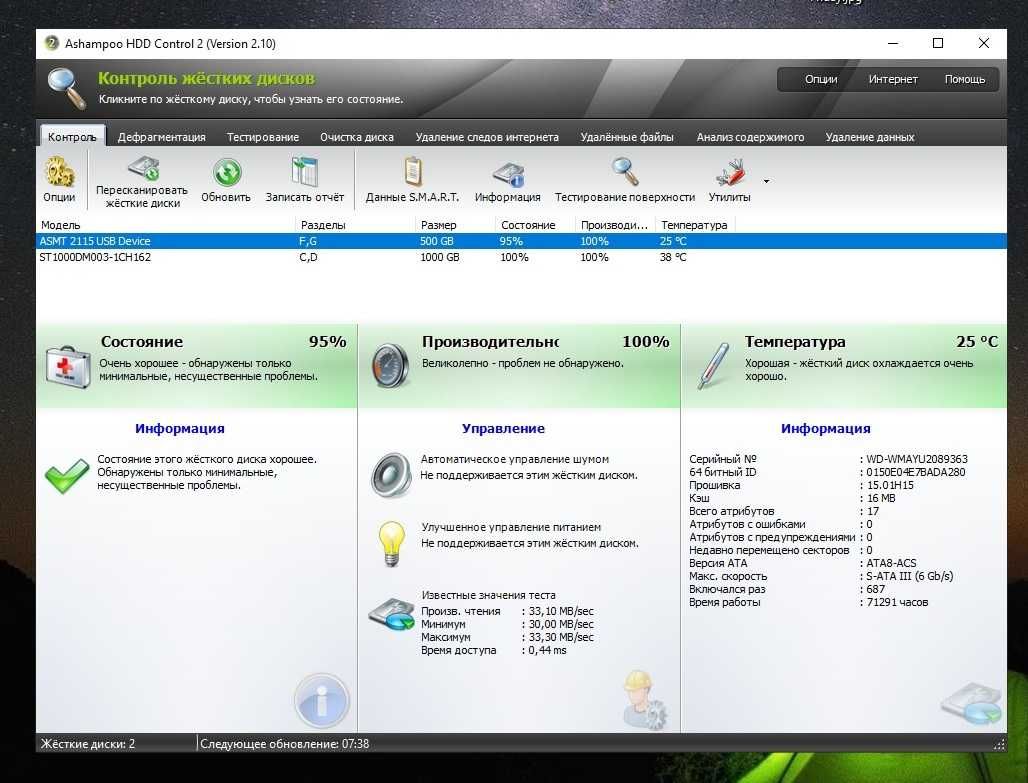This screenshot has height=783, width=1028.
Task: Switch to the Удалённые файлы tab
Action: (627, 137)
